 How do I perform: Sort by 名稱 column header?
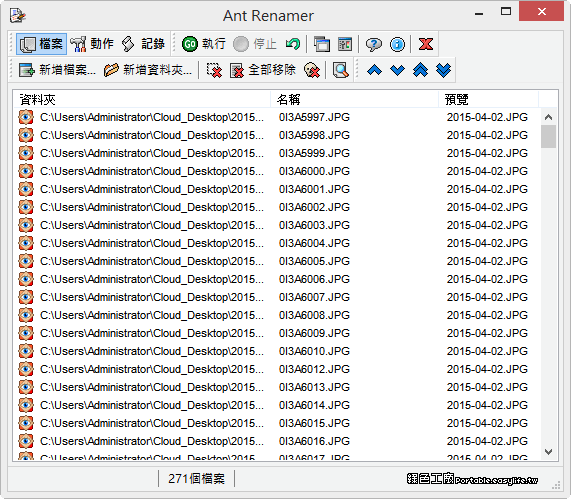tap(354, 99)
